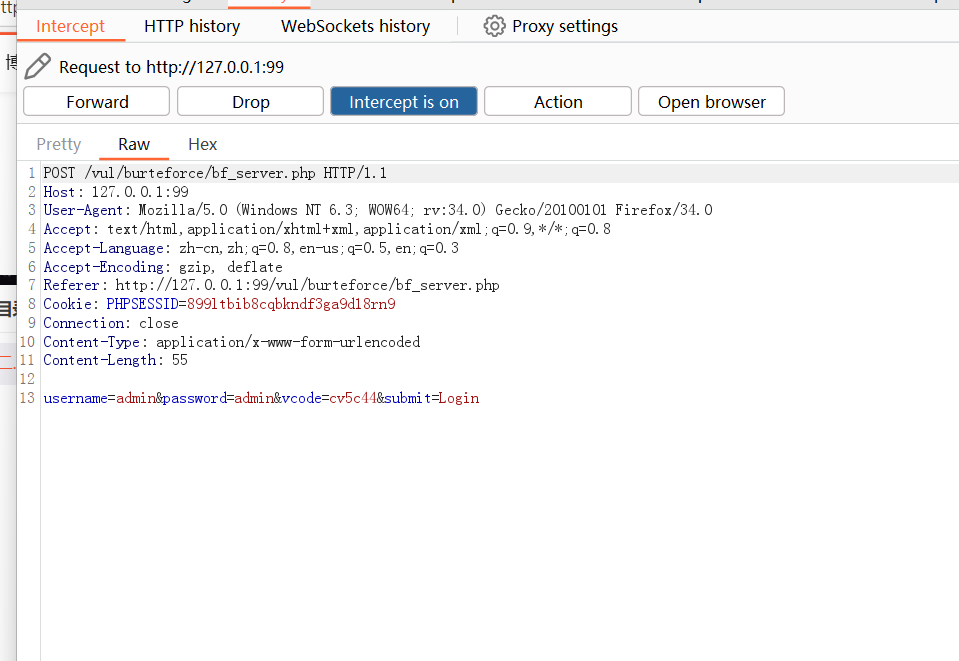Select the Pretty view tab
The width and height of the screenshot is (959, 661).
59,144
